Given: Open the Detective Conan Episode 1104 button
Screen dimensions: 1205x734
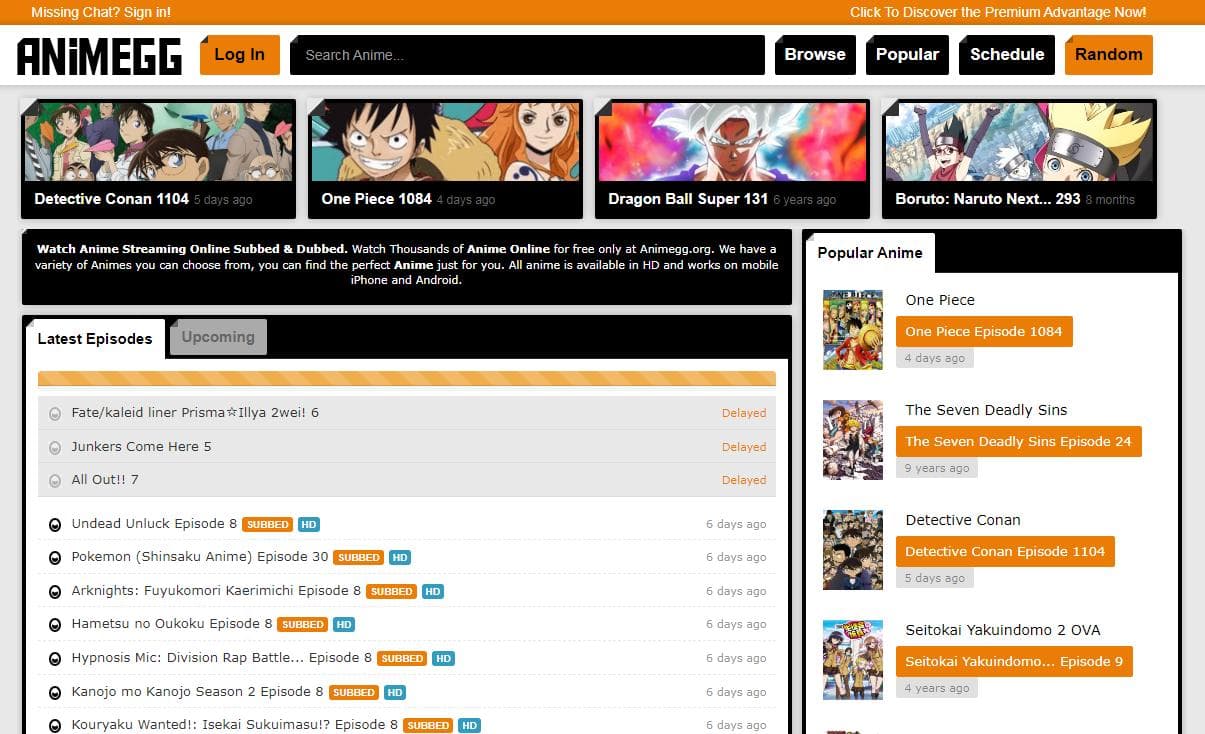Looking at the screenshot, I should pyautogui.click(x=1005, y=552).
